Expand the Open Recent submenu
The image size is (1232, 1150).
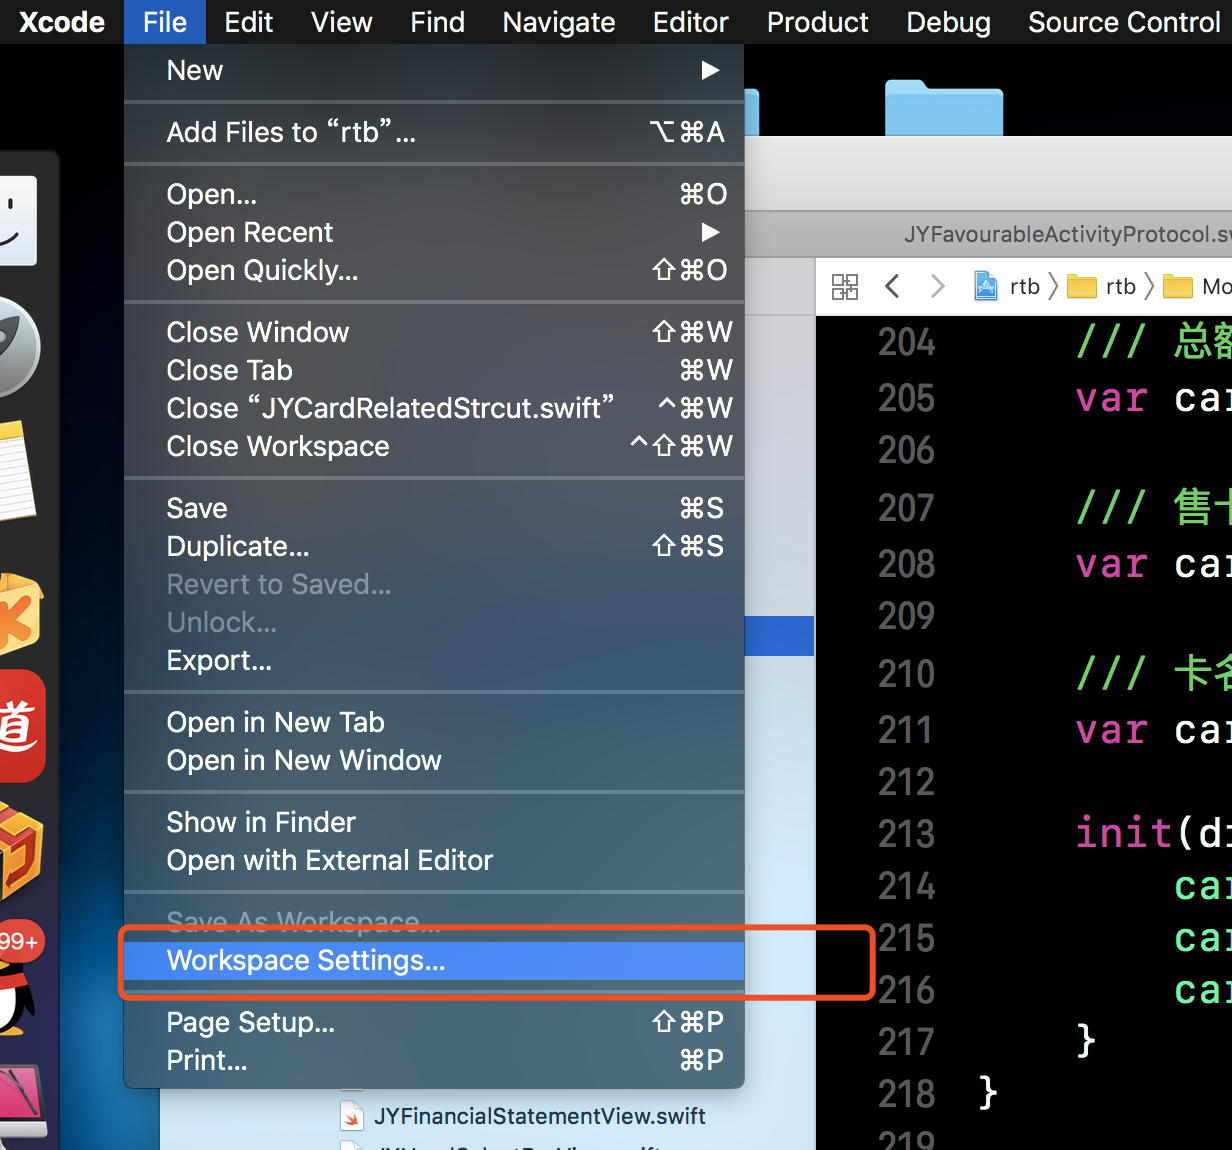[x=434, y=232]
